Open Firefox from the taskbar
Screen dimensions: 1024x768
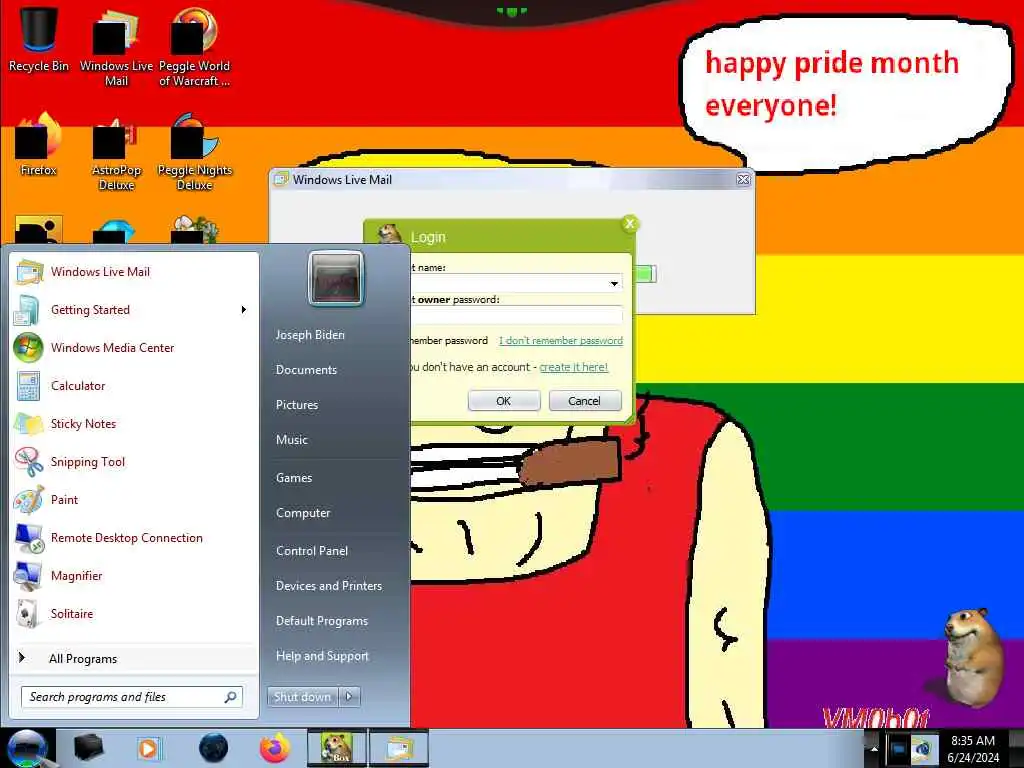pyautogui.click(x=275, y=748)
